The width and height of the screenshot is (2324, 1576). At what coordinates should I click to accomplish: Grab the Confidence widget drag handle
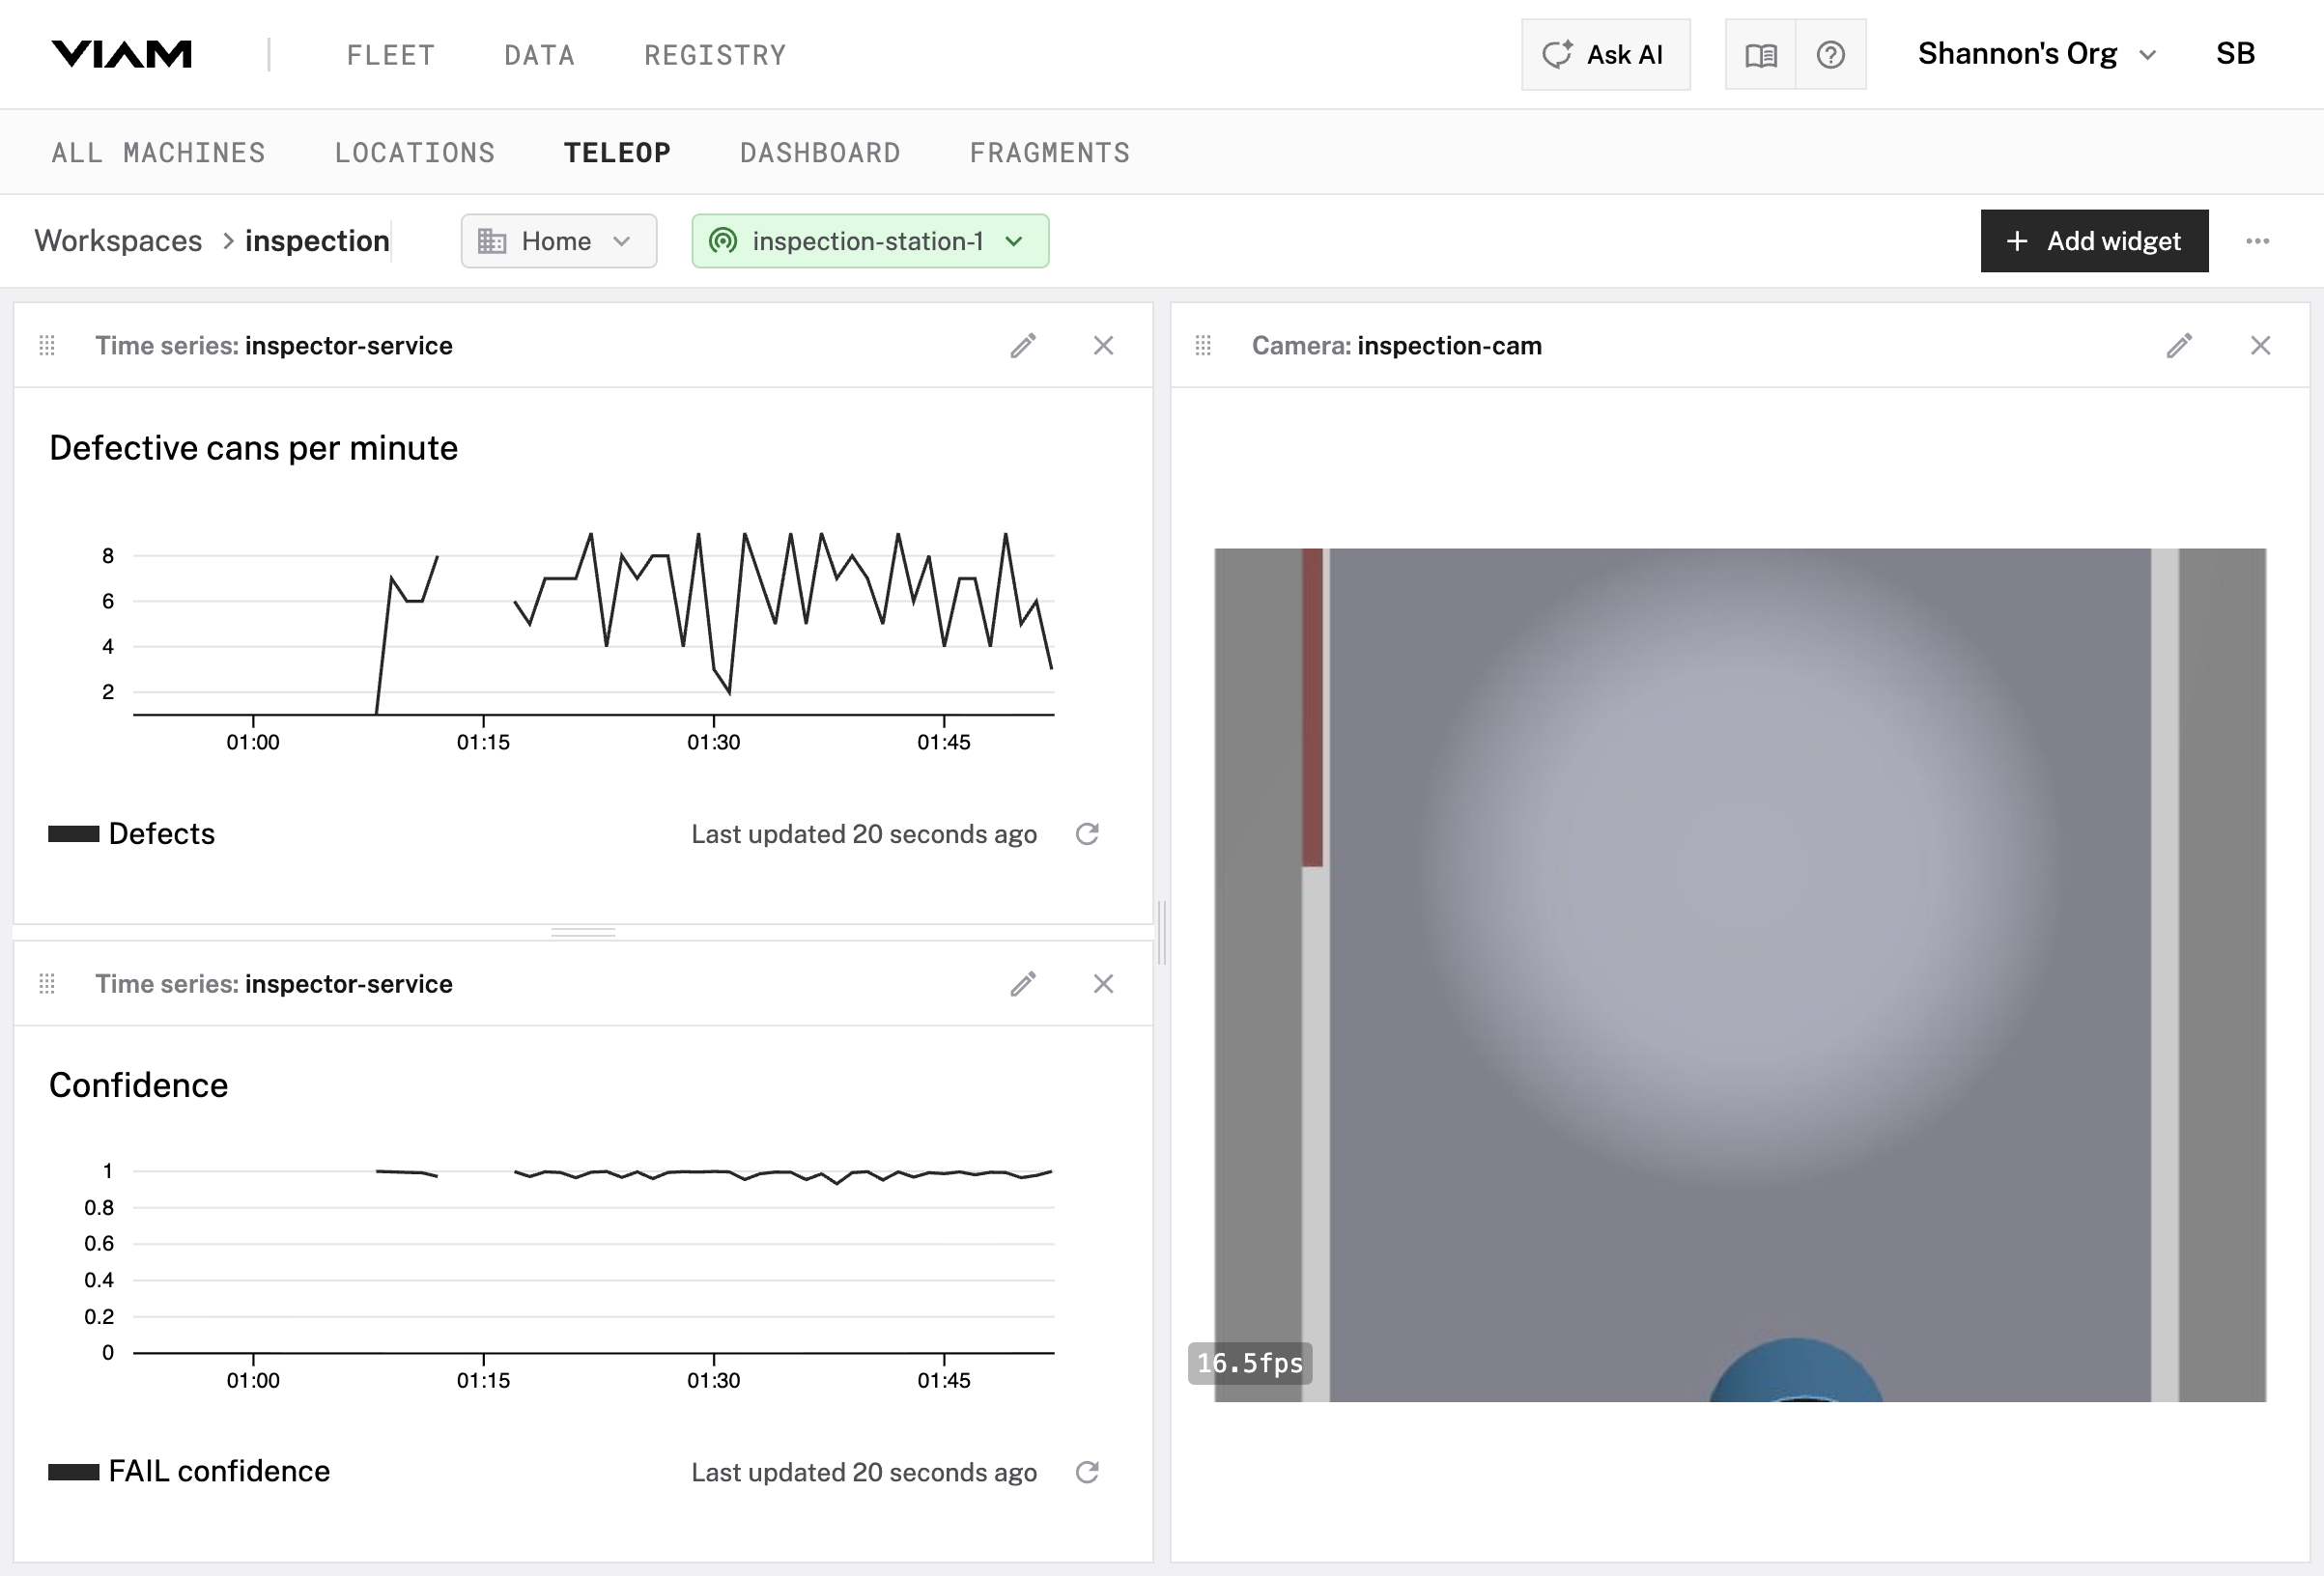pyautogui.click(x=46, y=984)
